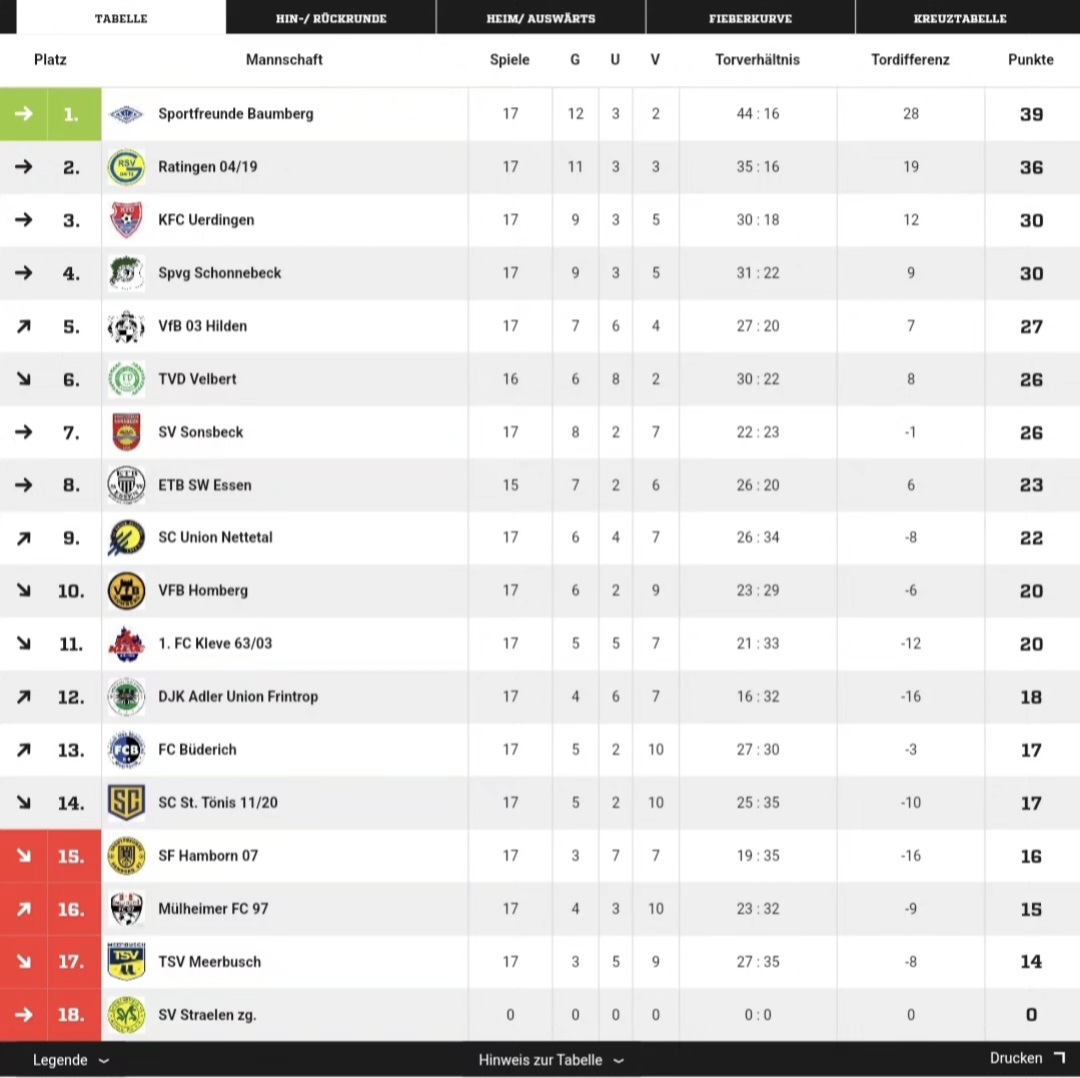Show the Fieberkurve tab
Viewport: 1080px width, 1078px height.
(750, 18)
